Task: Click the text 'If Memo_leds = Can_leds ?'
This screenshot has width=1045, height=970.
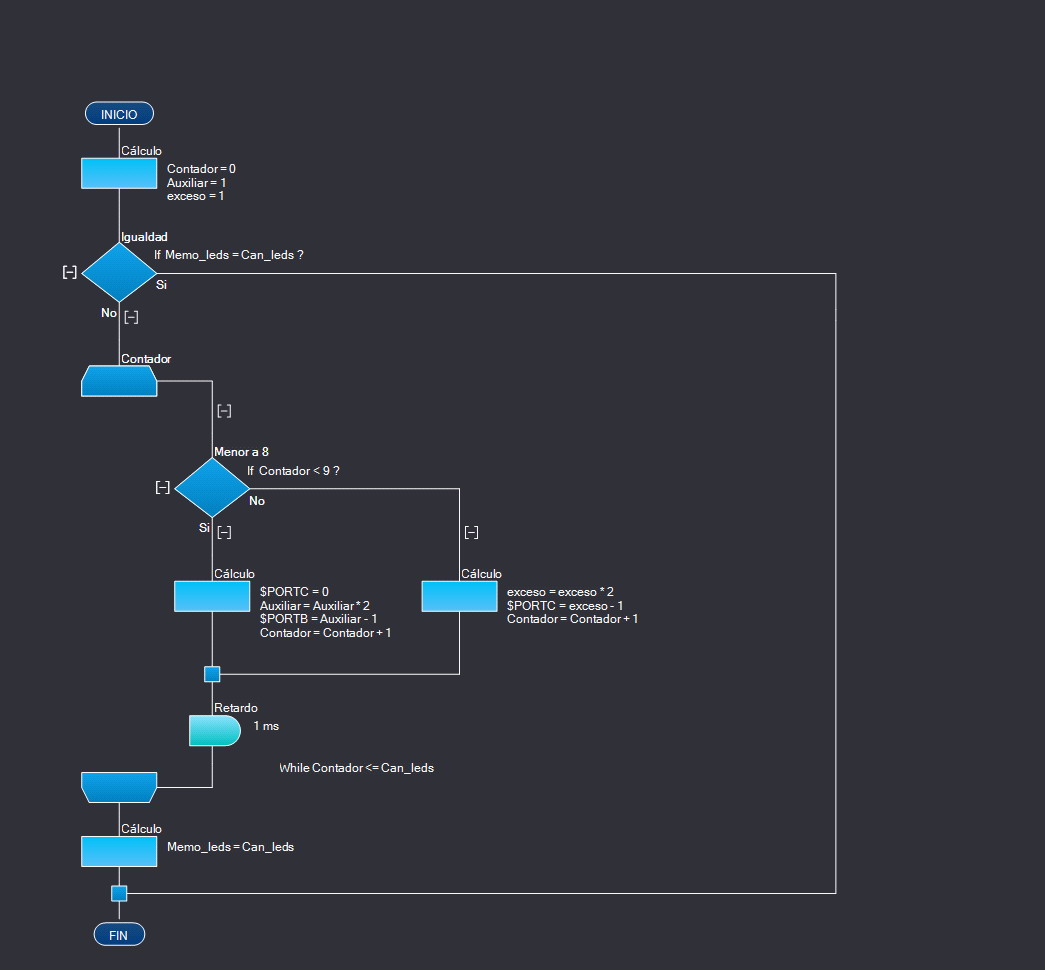Action: pos(229,255)
